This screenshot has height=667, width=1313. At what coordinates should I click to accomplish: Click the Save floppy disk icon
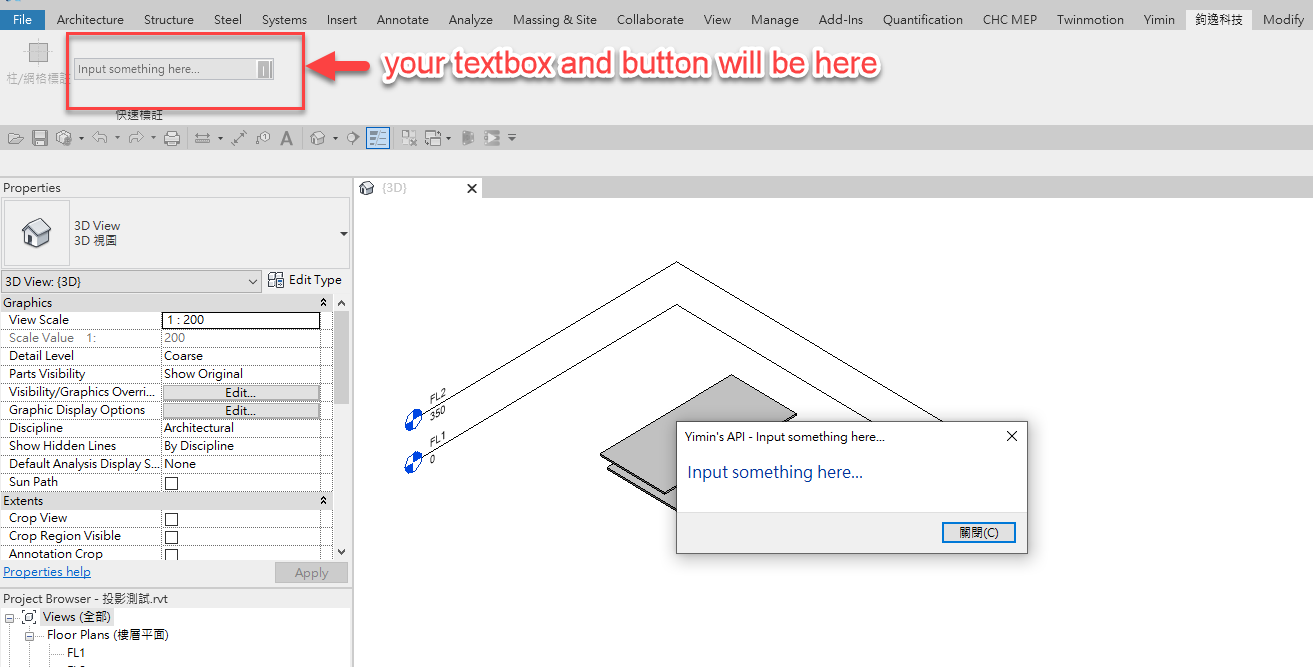pyautogui.click(x=40, y=138)
